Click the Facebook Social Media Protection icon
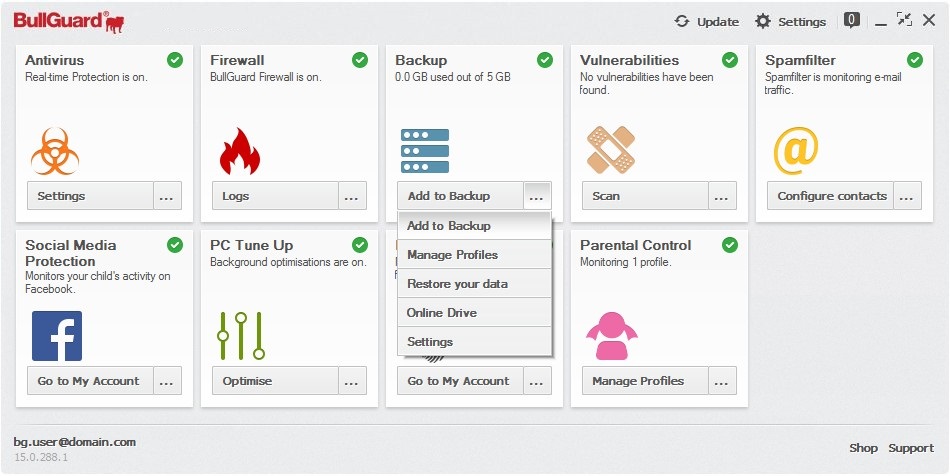The width and height of the screenshot is (950, 476). 57,336
